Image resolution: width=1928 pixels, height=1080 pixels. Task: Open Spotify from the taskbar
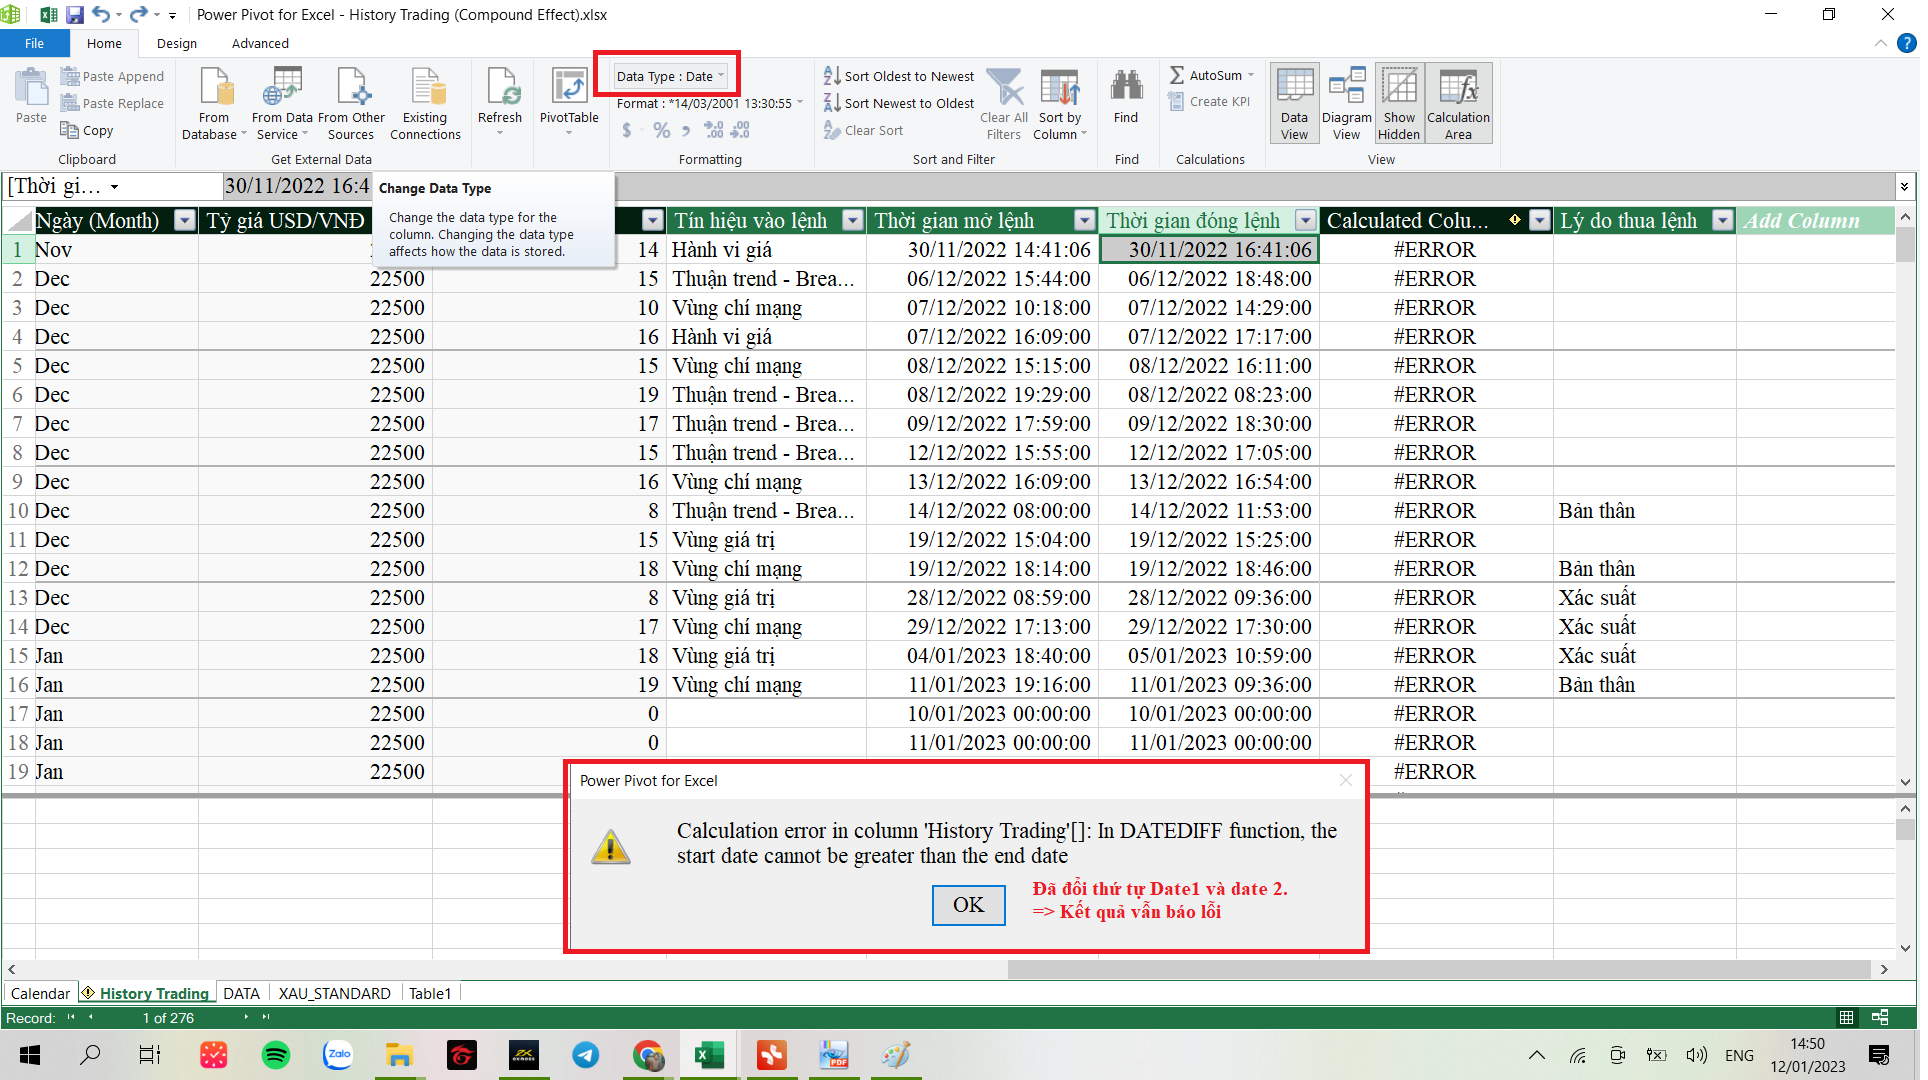tap(275, 1055)
